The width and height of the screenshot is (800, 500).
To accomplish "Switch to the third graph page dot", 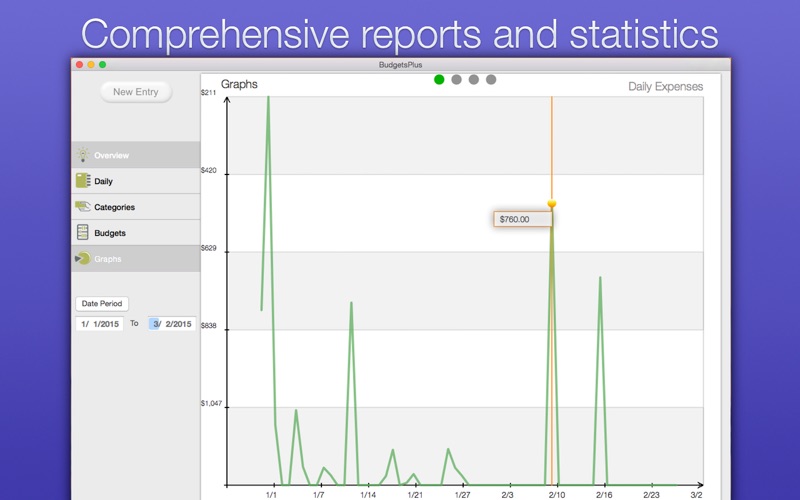I will (x=473, y=80).
